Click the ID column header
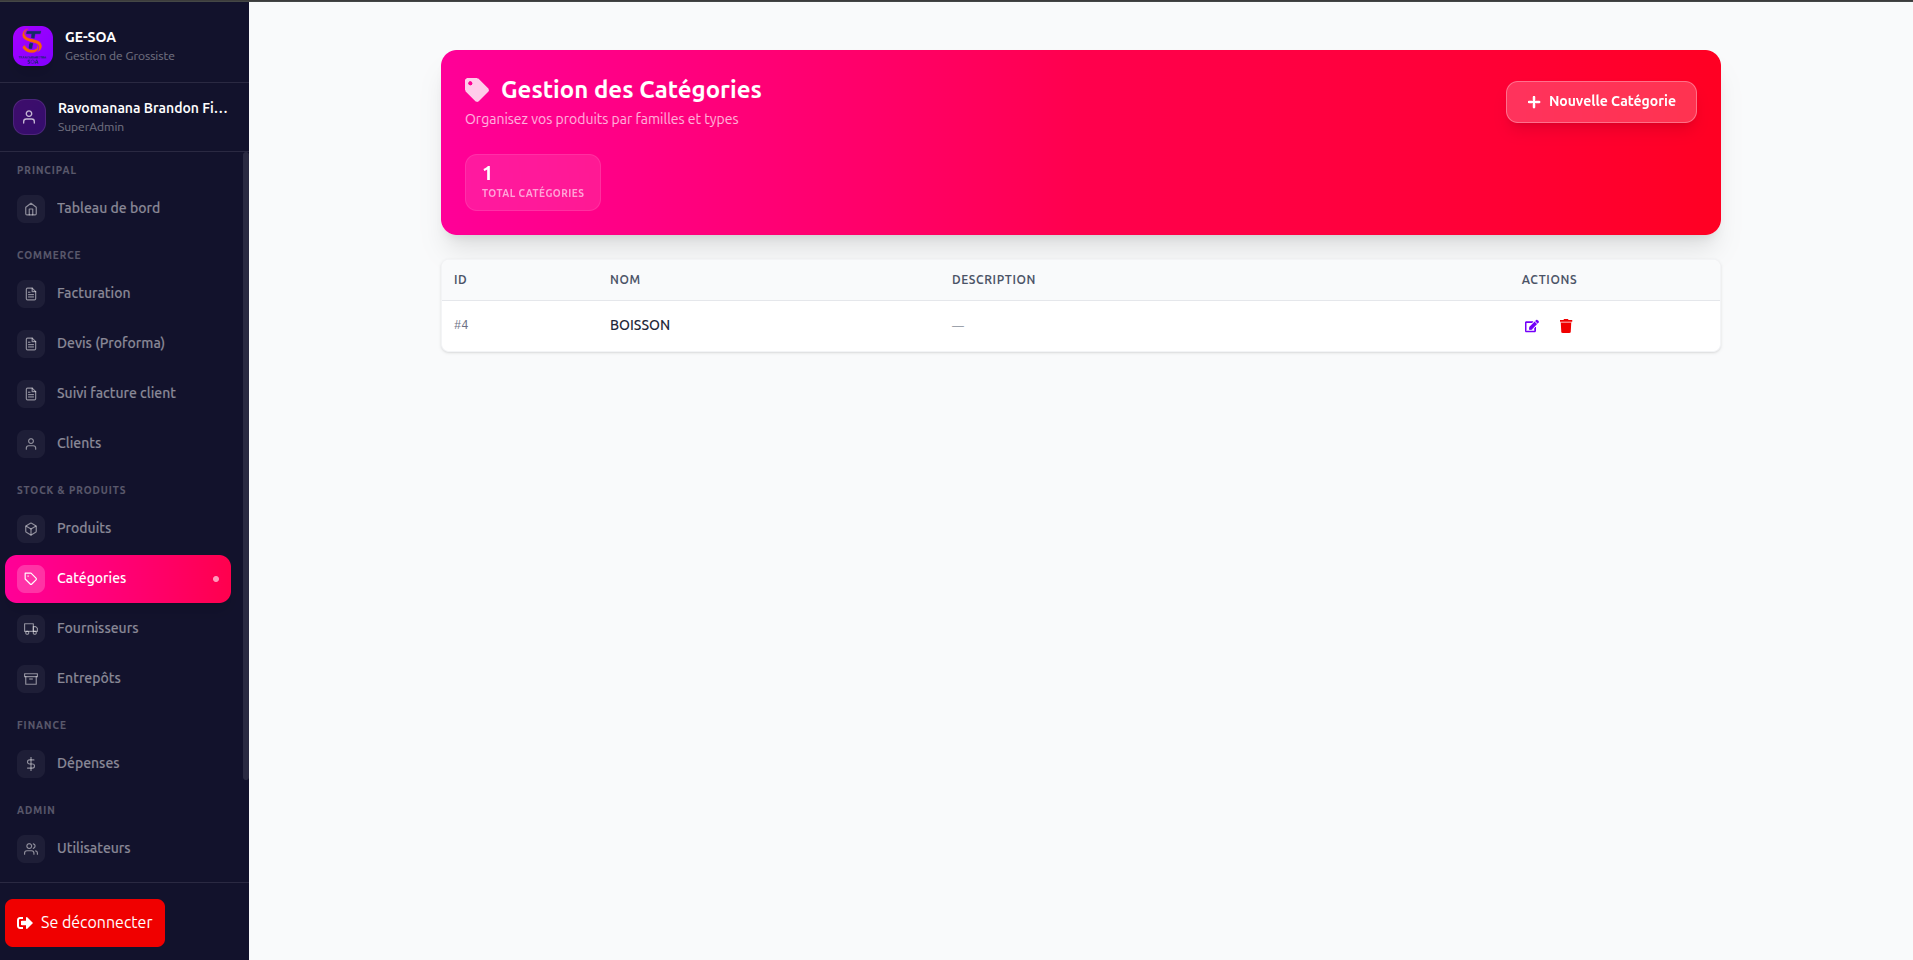The height and width of the screenshot is (960, 1913). click(460, 280)
